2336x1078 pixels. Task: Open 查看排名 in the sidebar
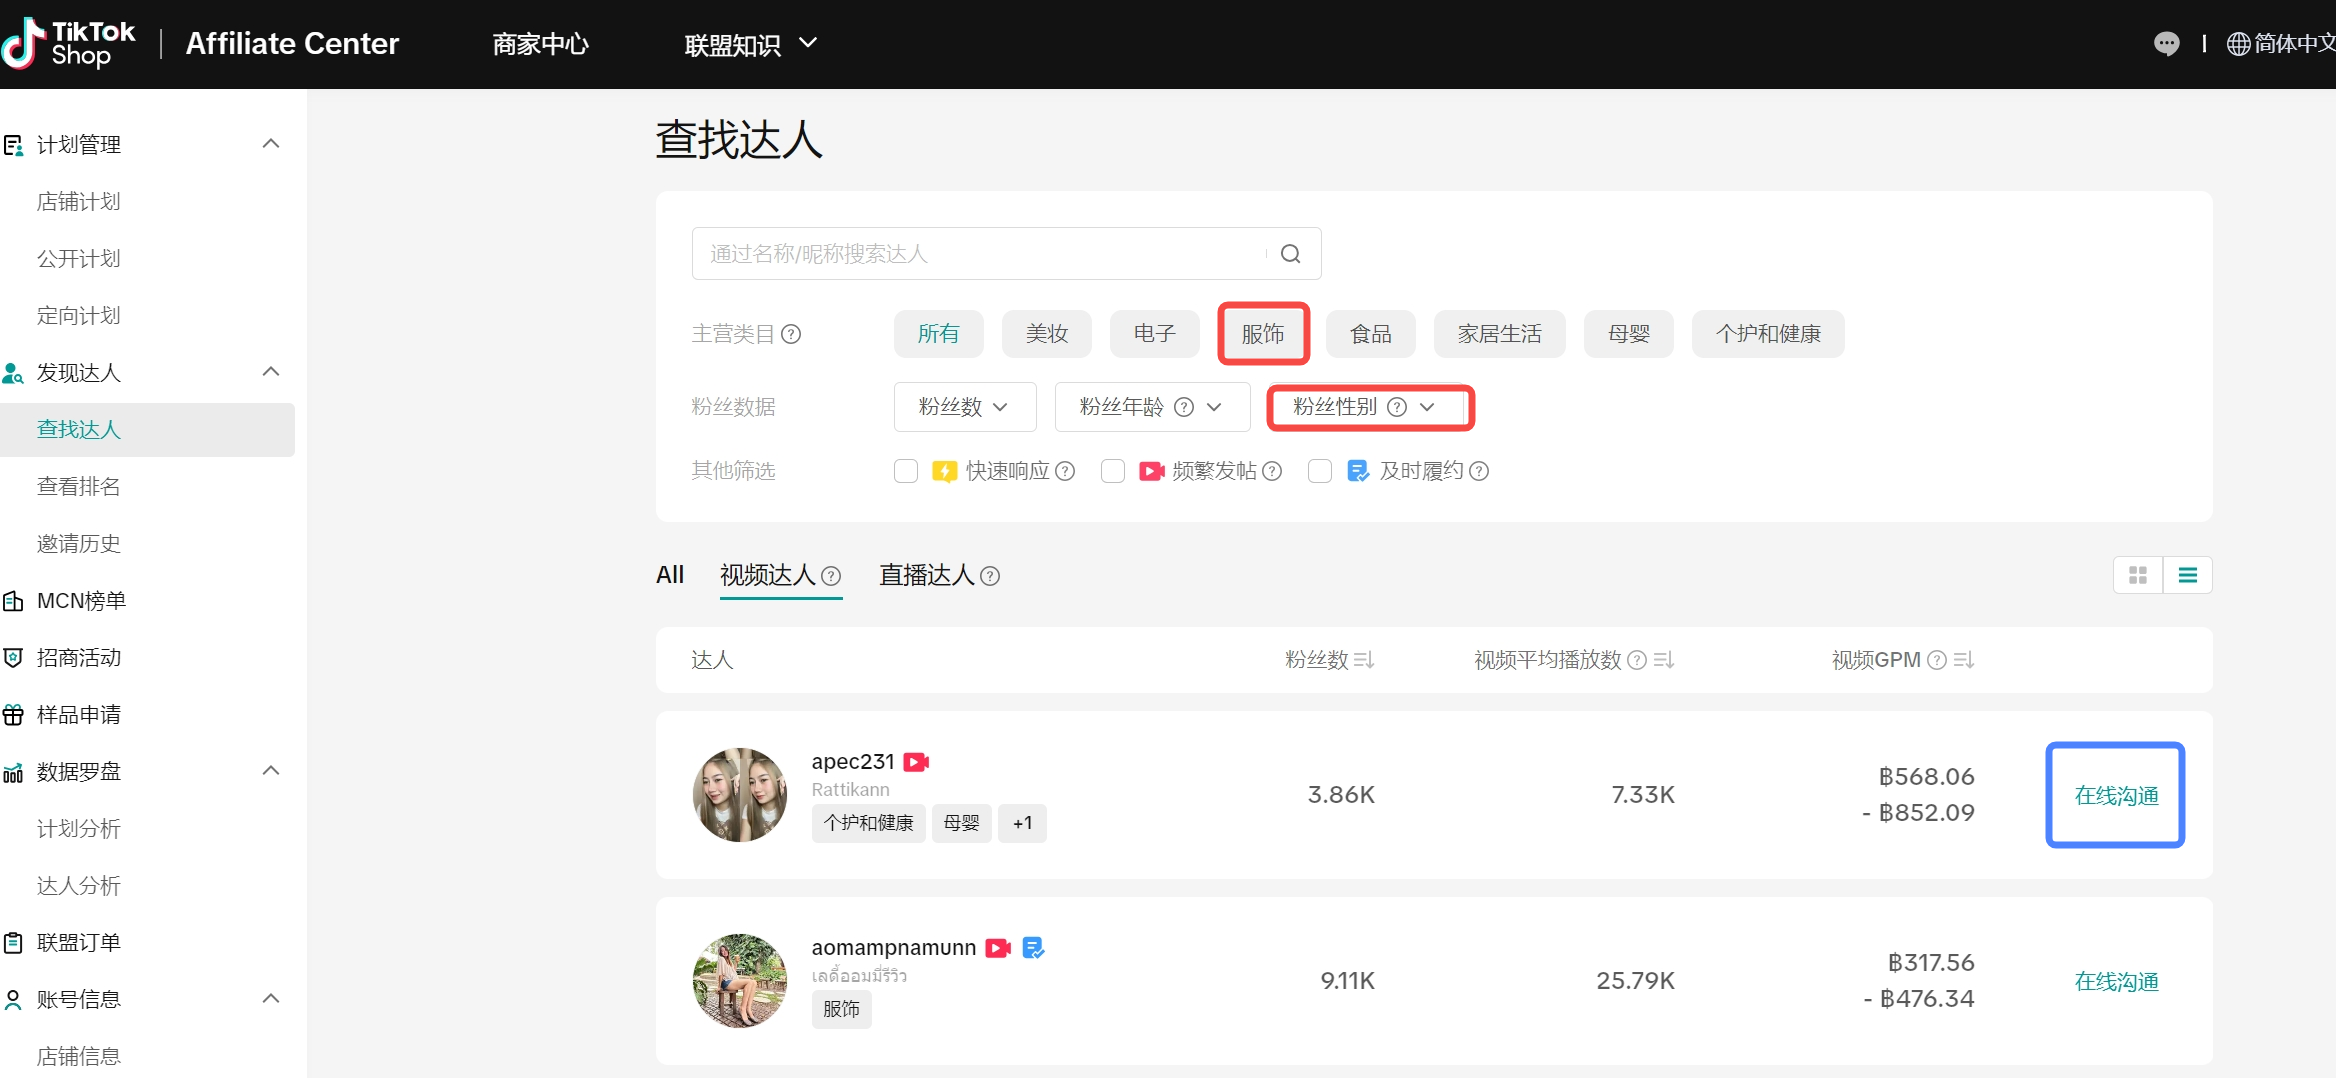click(79, 487)
